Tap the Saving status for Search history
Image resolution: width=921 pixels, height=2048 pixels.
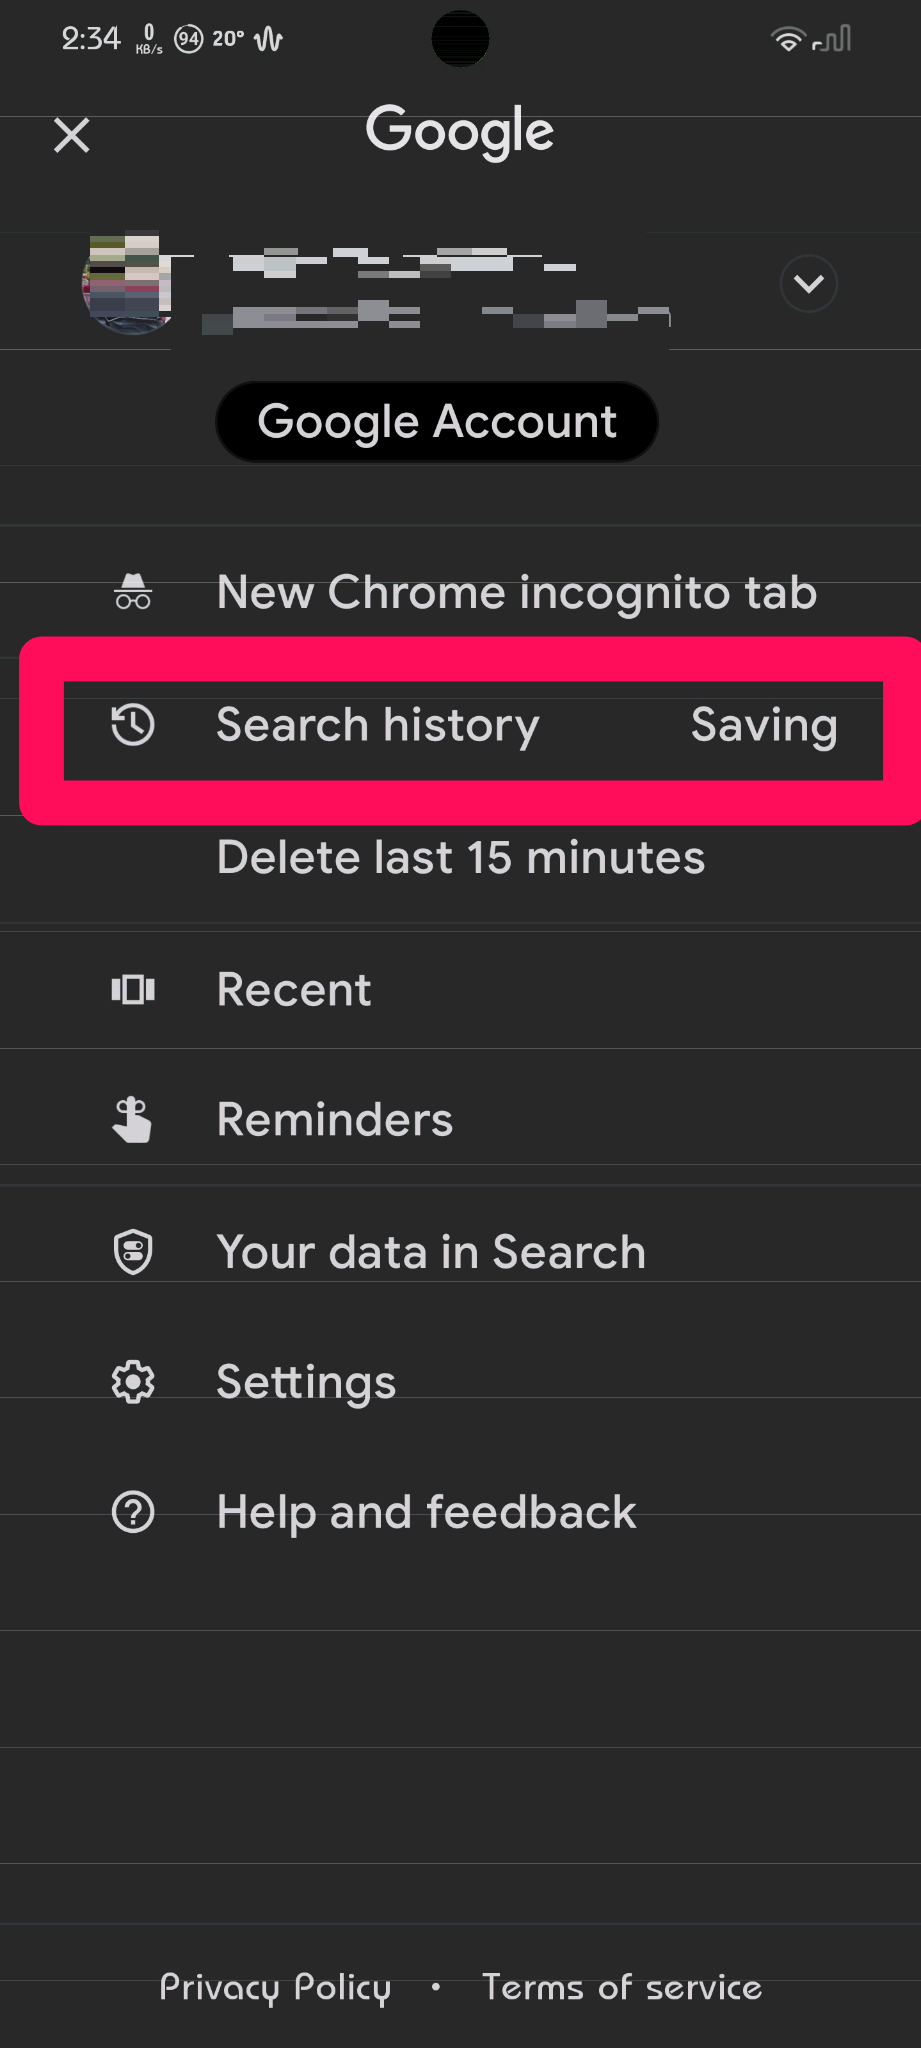tap(763, 726)
